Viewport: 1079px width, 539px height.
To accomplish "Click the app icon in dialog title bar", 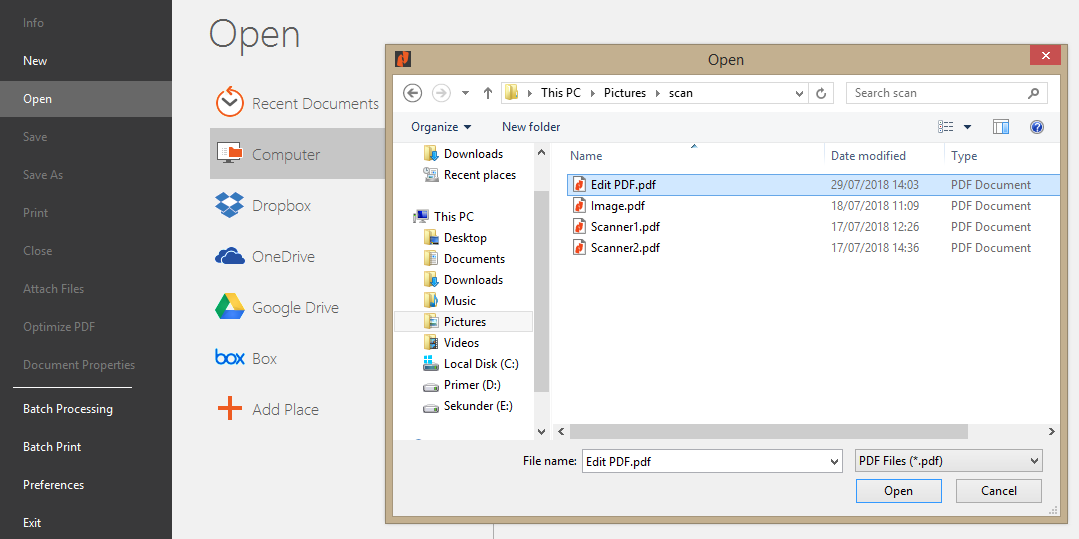I will (x=403, y=59).
